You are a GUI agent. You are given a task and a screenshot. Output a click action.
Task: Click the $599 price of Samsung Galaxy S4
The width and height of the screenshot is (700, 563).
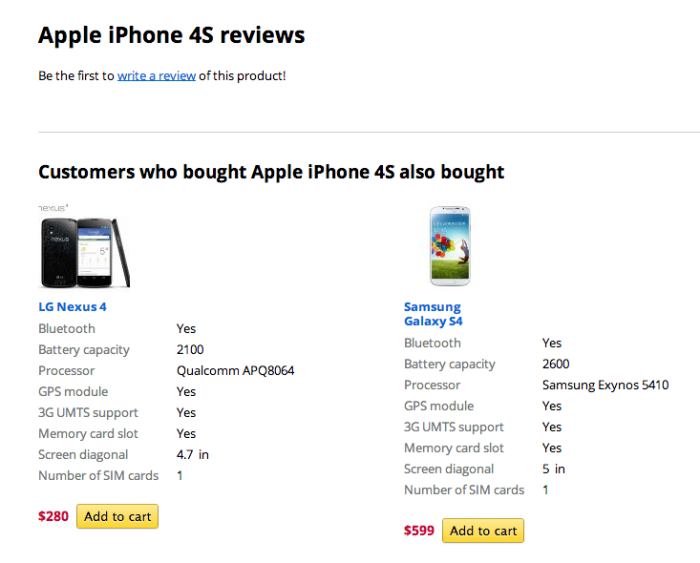point(419,531)
